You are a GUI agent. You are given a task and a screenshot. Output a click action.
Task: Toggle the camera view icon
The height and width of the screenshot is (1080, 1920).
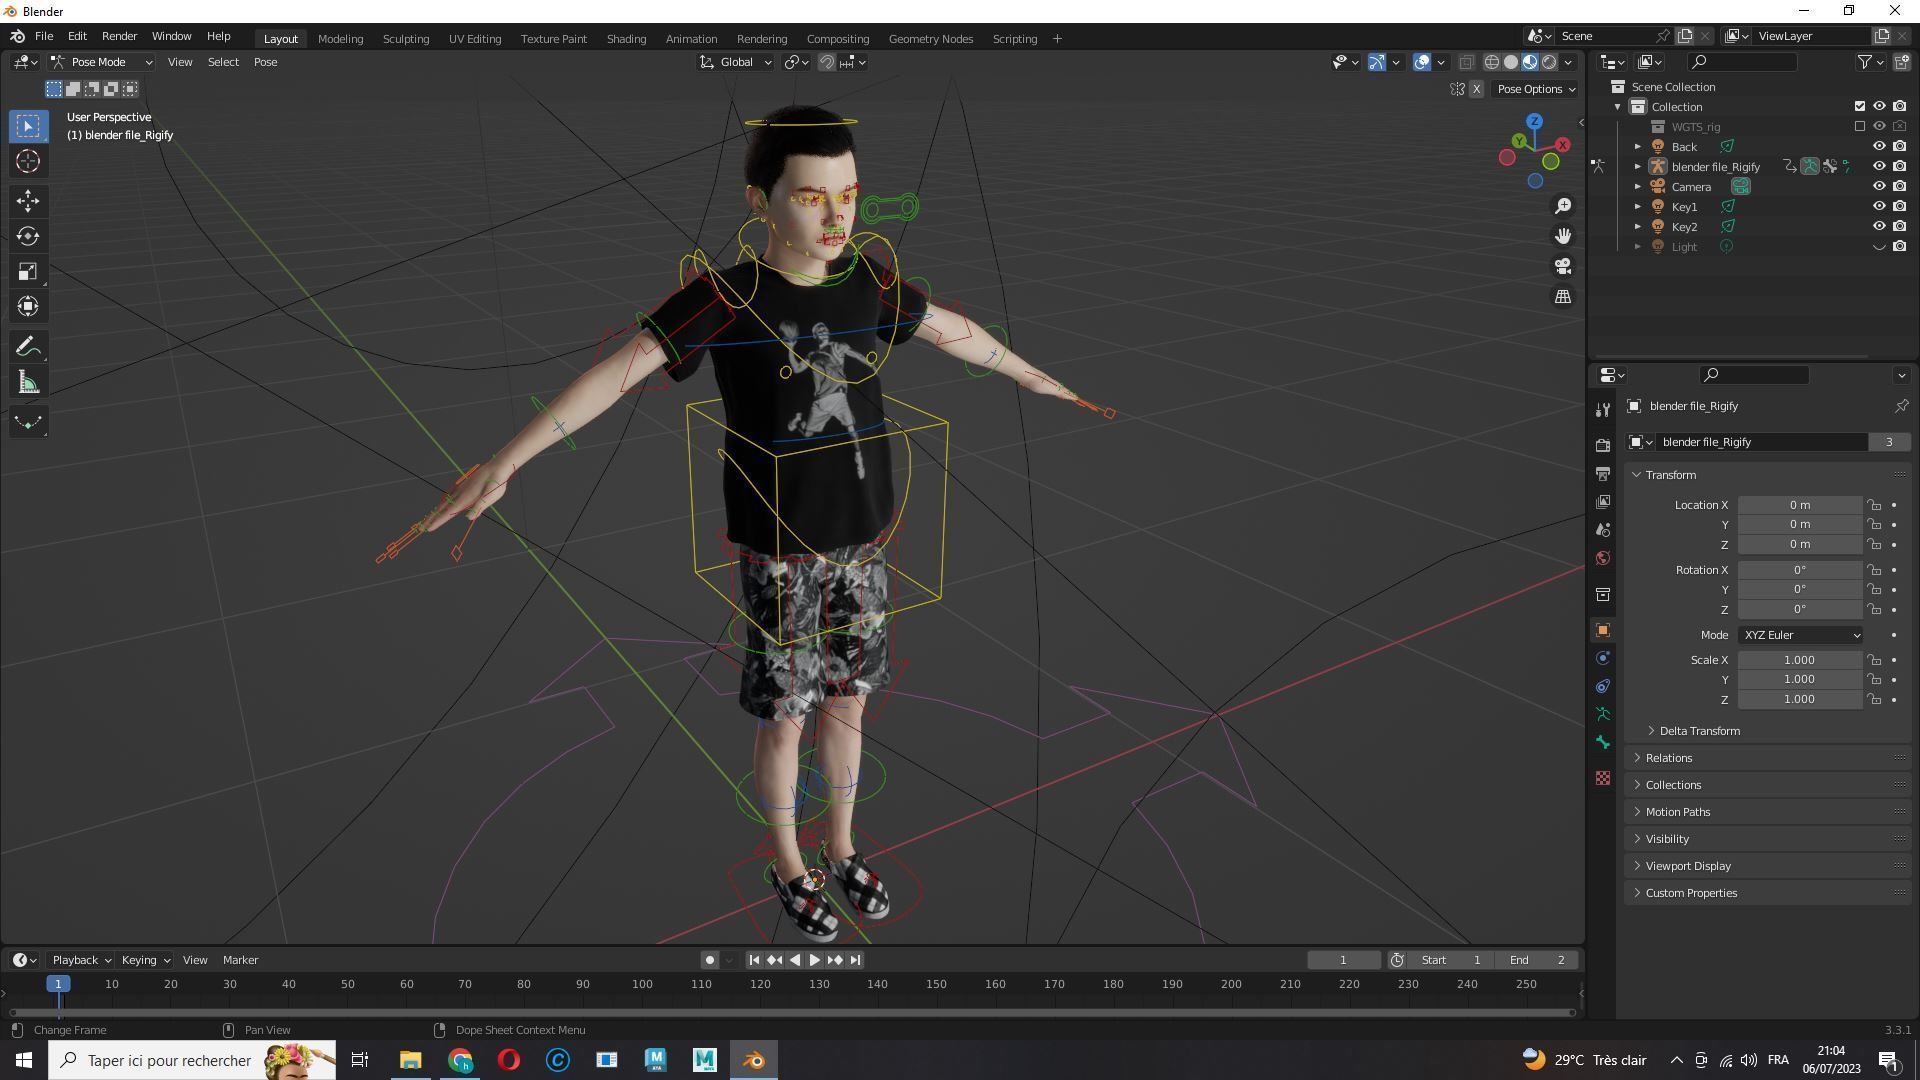(x=1563, y=266)
